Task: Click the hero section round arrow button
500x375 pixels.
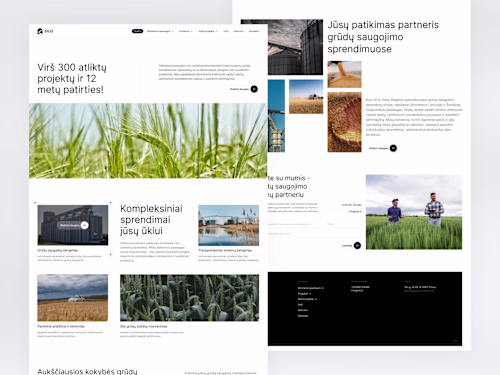Action: 254,89
